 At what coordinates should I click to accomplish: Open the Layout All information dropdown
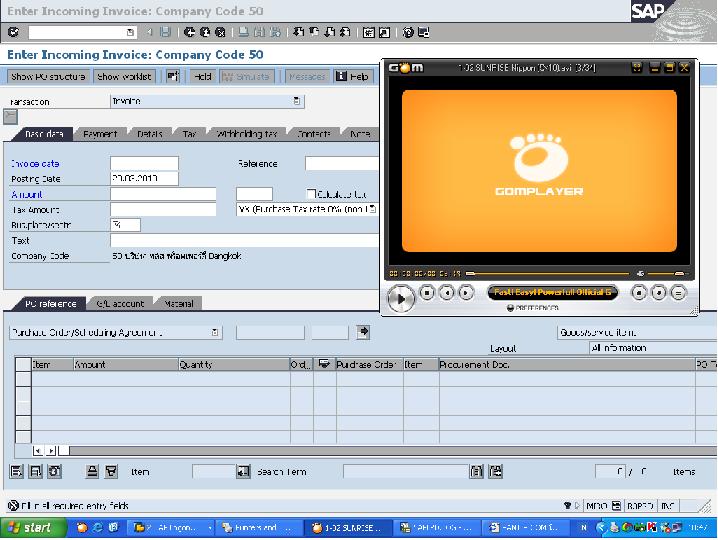point(653,348)
